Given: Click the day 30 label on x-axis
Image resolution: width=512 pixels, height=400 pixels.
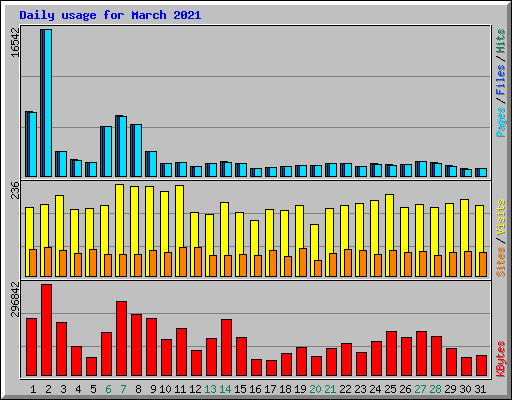Looking at the screenshot, I should click(465, 389).
